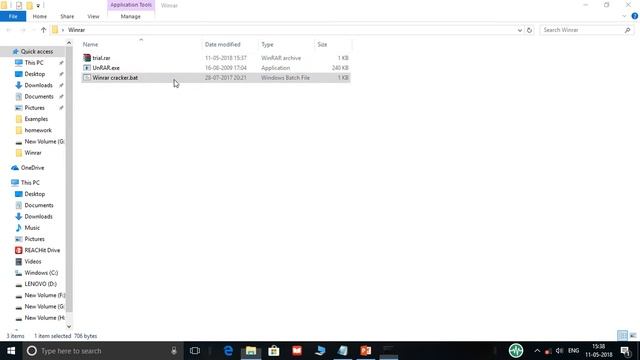The height and width of the screenshot is (360, 640).
Task: Open Music under This PC
Action: pos(32,228)
